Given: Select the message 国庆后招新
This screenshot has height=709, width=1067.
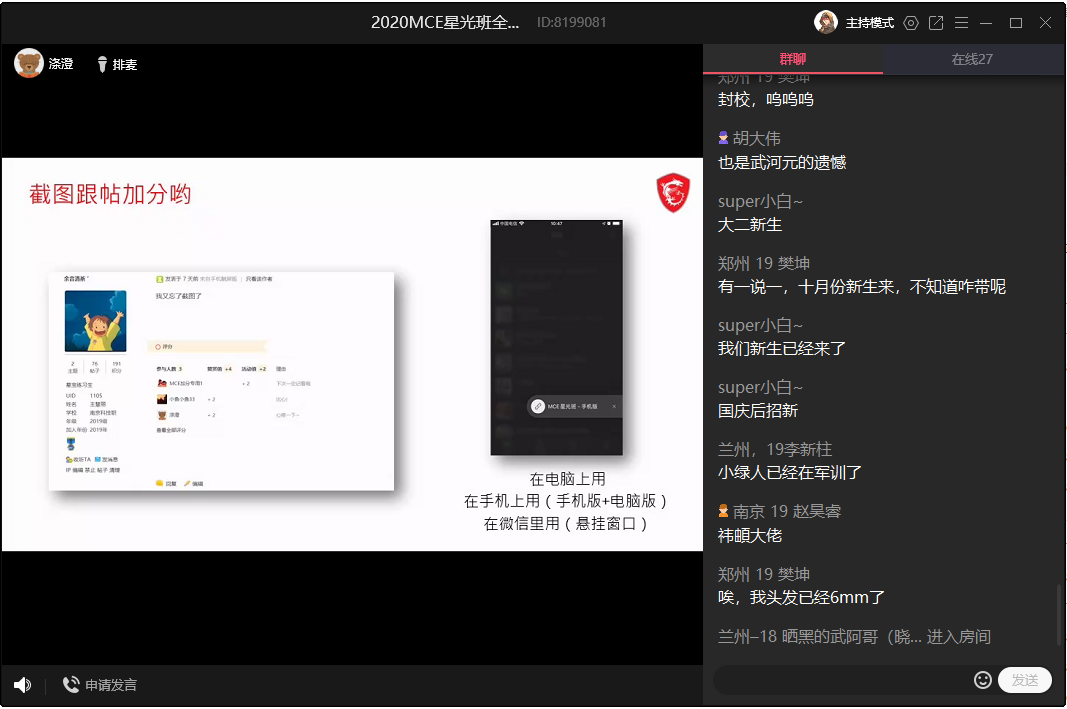Looking at the screenshot, I should pos(758,410).
